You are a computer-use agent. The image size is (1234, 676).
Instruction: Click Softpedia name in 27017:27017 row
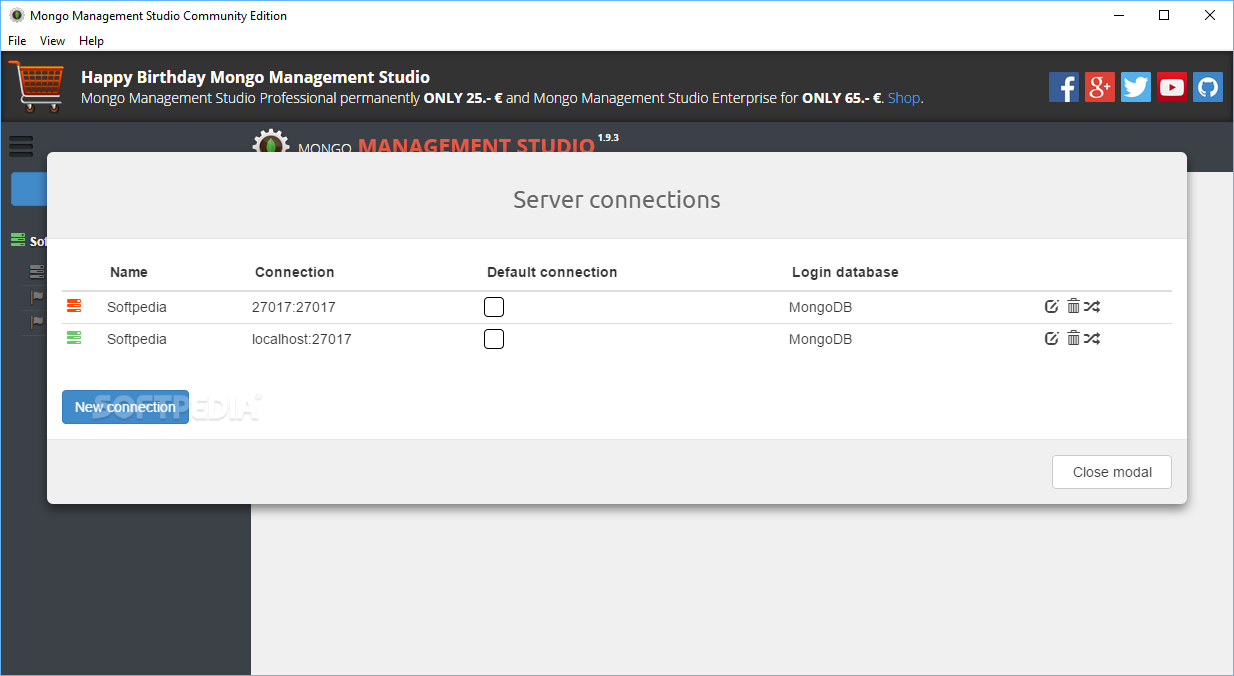click(x=137, y=307)
